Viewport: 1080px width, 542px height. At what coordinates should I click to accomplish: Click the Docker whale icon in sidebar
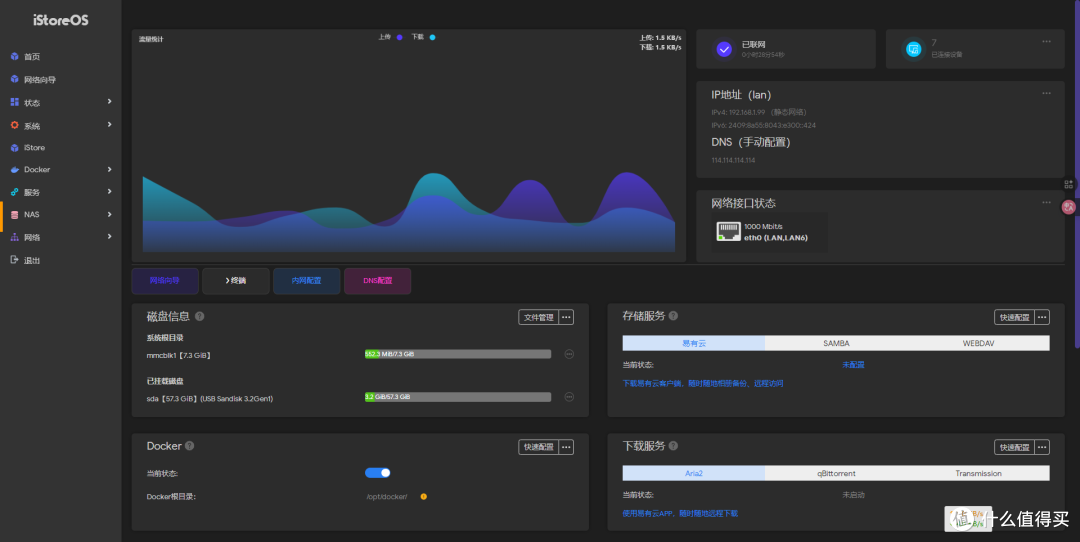tap(14, 169)
